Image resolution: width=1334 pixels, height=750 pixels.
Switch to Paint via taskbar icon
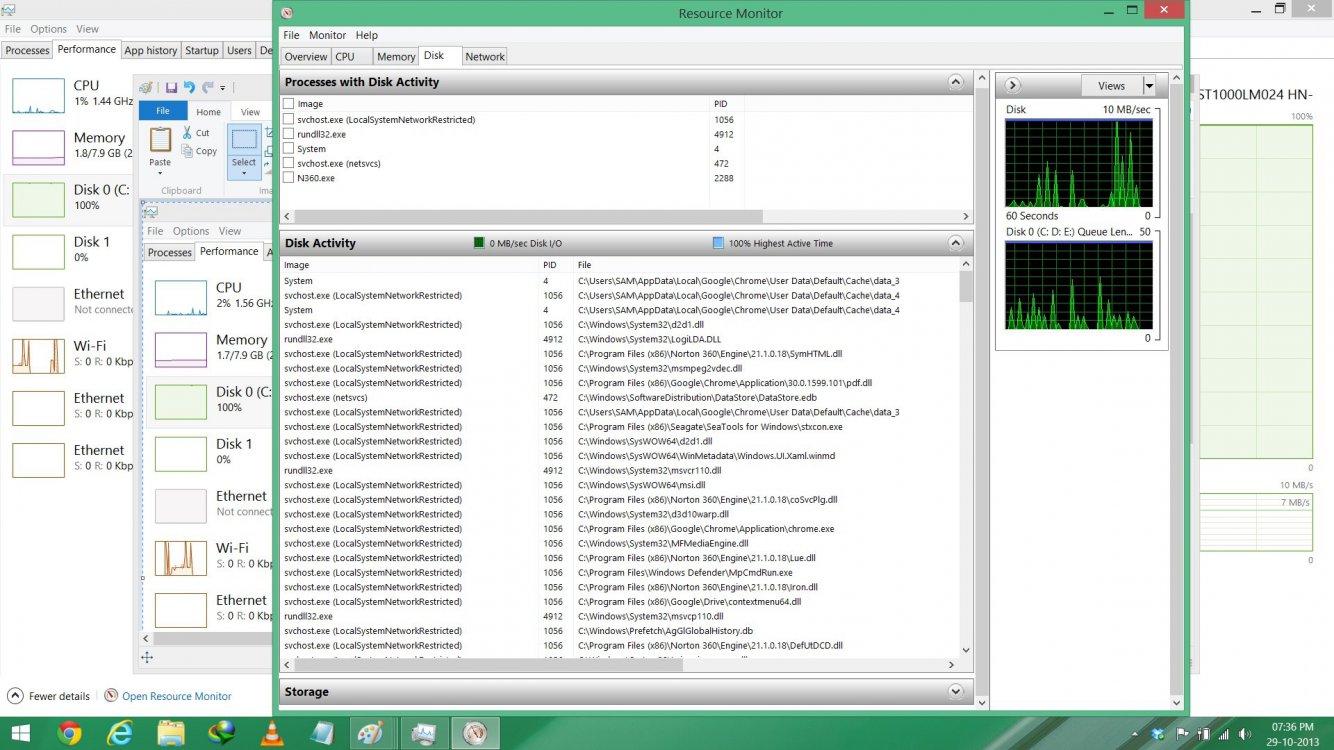point(371,733)
